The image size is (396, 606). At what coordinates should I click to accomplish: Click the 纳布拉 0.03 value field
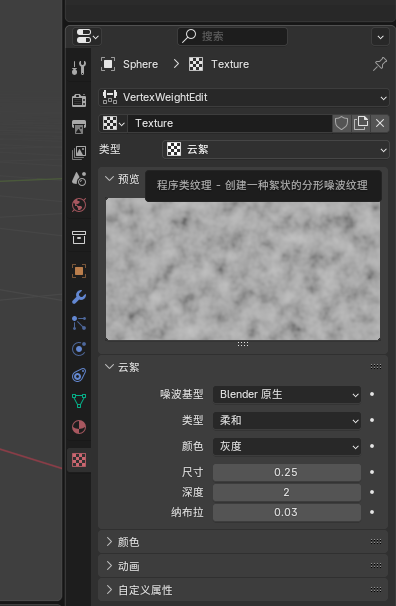coord(287,512)
